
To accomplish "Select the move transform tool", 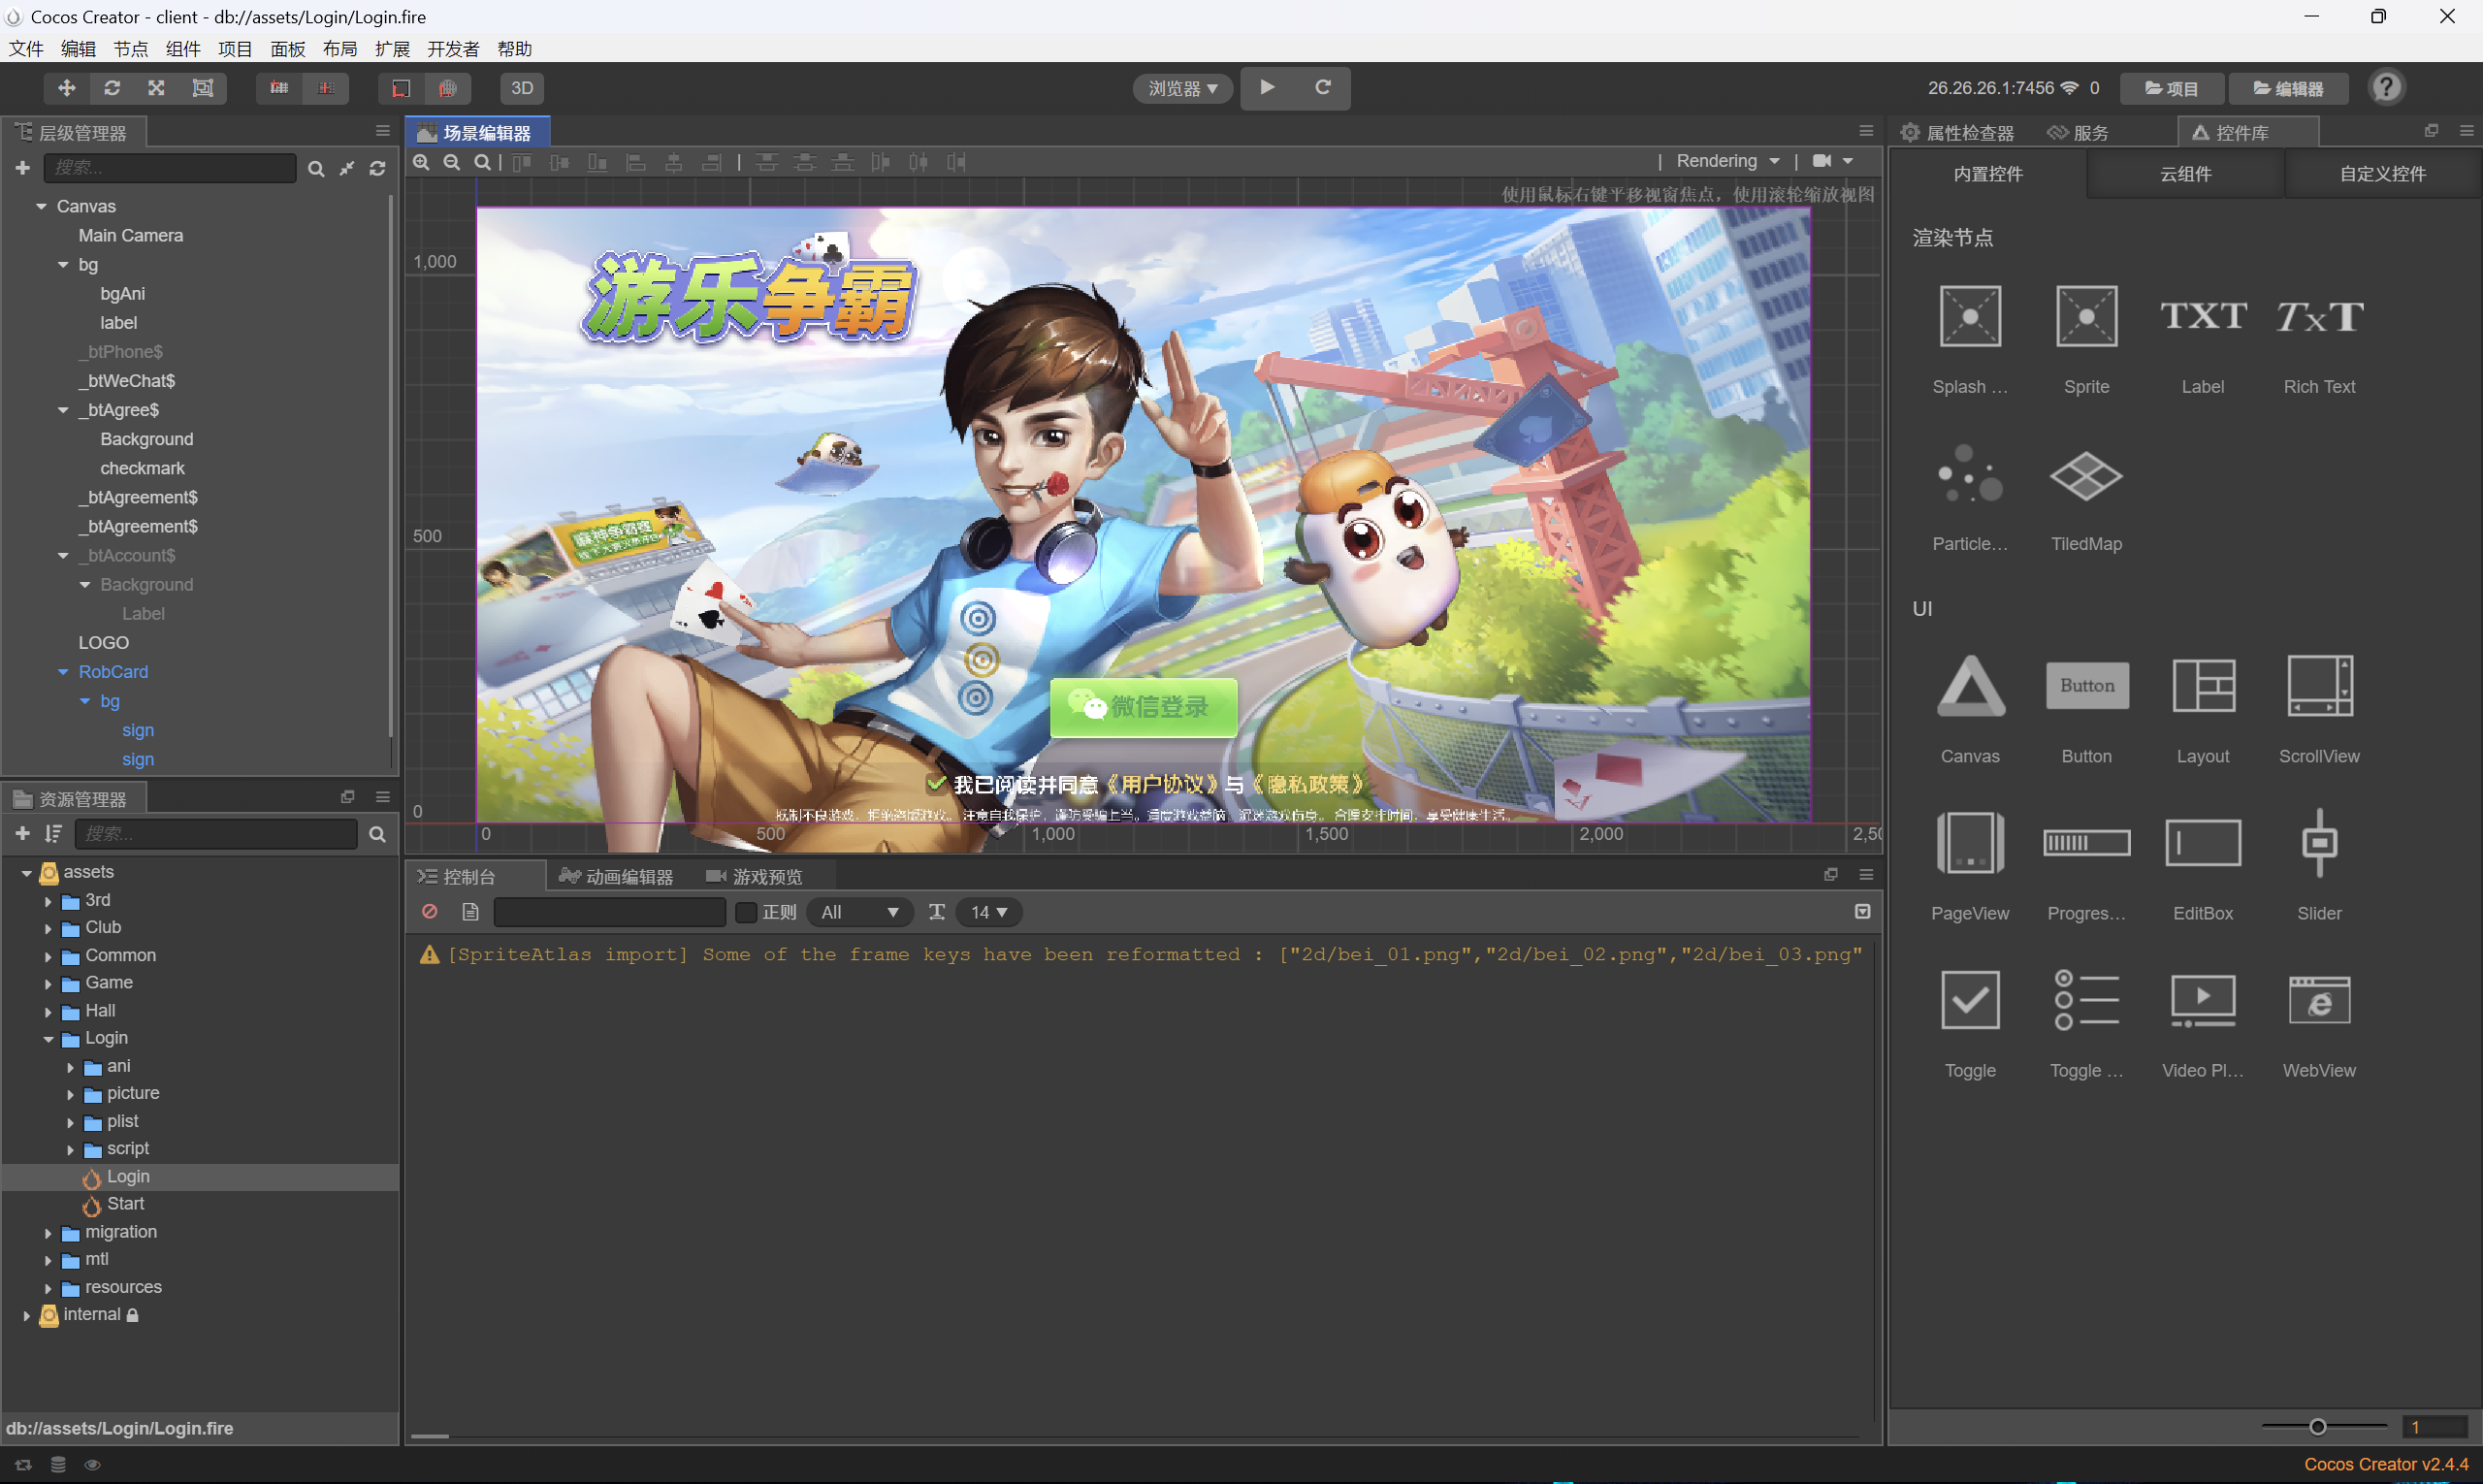I will [66, 88].
